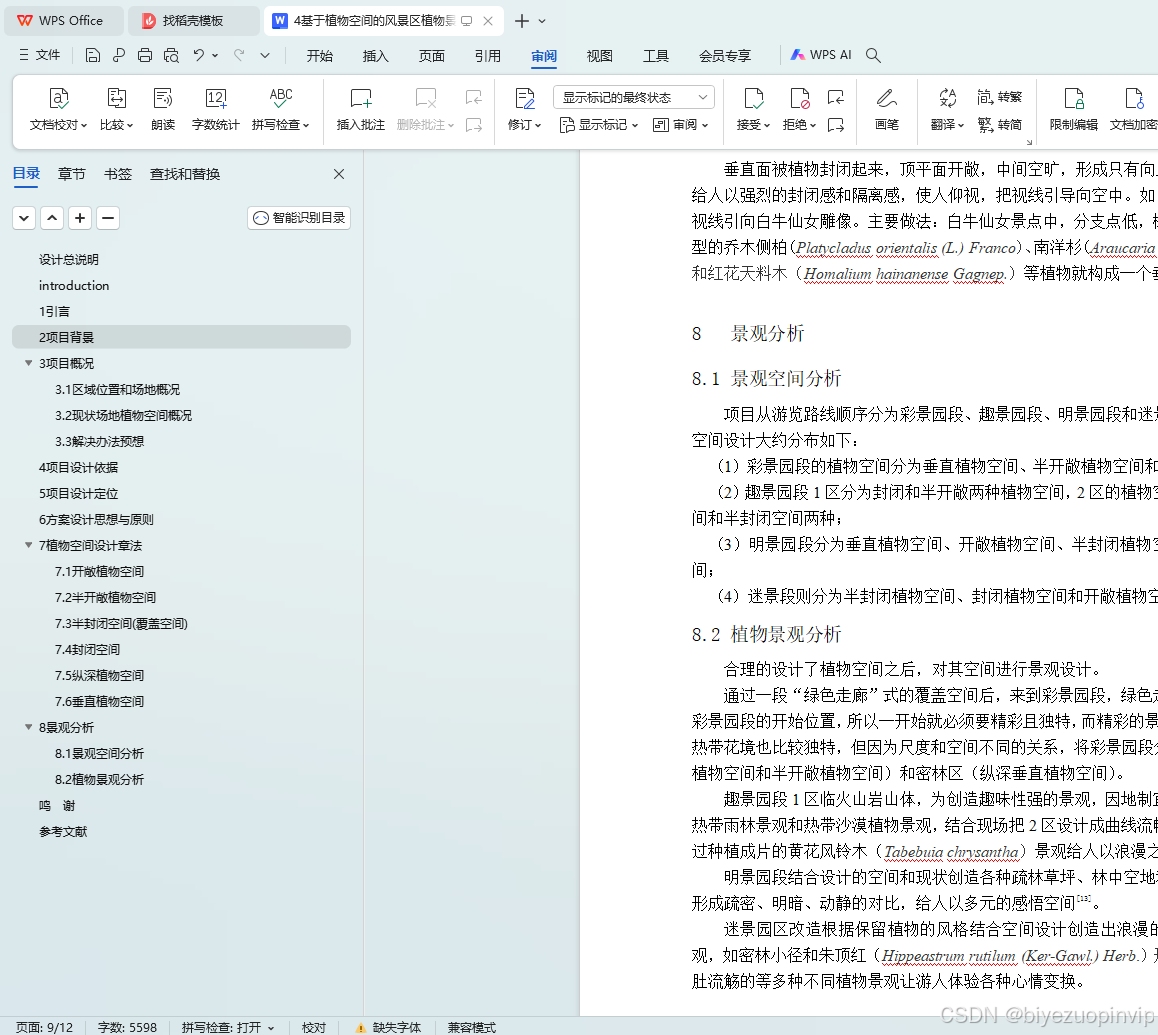Open 查找和替换 tab in navigation pane
The image size is (1158, 1035).
(185, 174)
